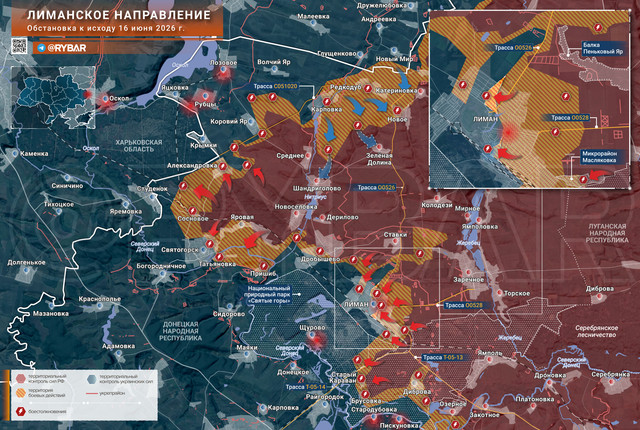The height and width of the screenshot is (430, 640).
Task: Click the red strike glow at Лозовое
Action: pos(223,72)
